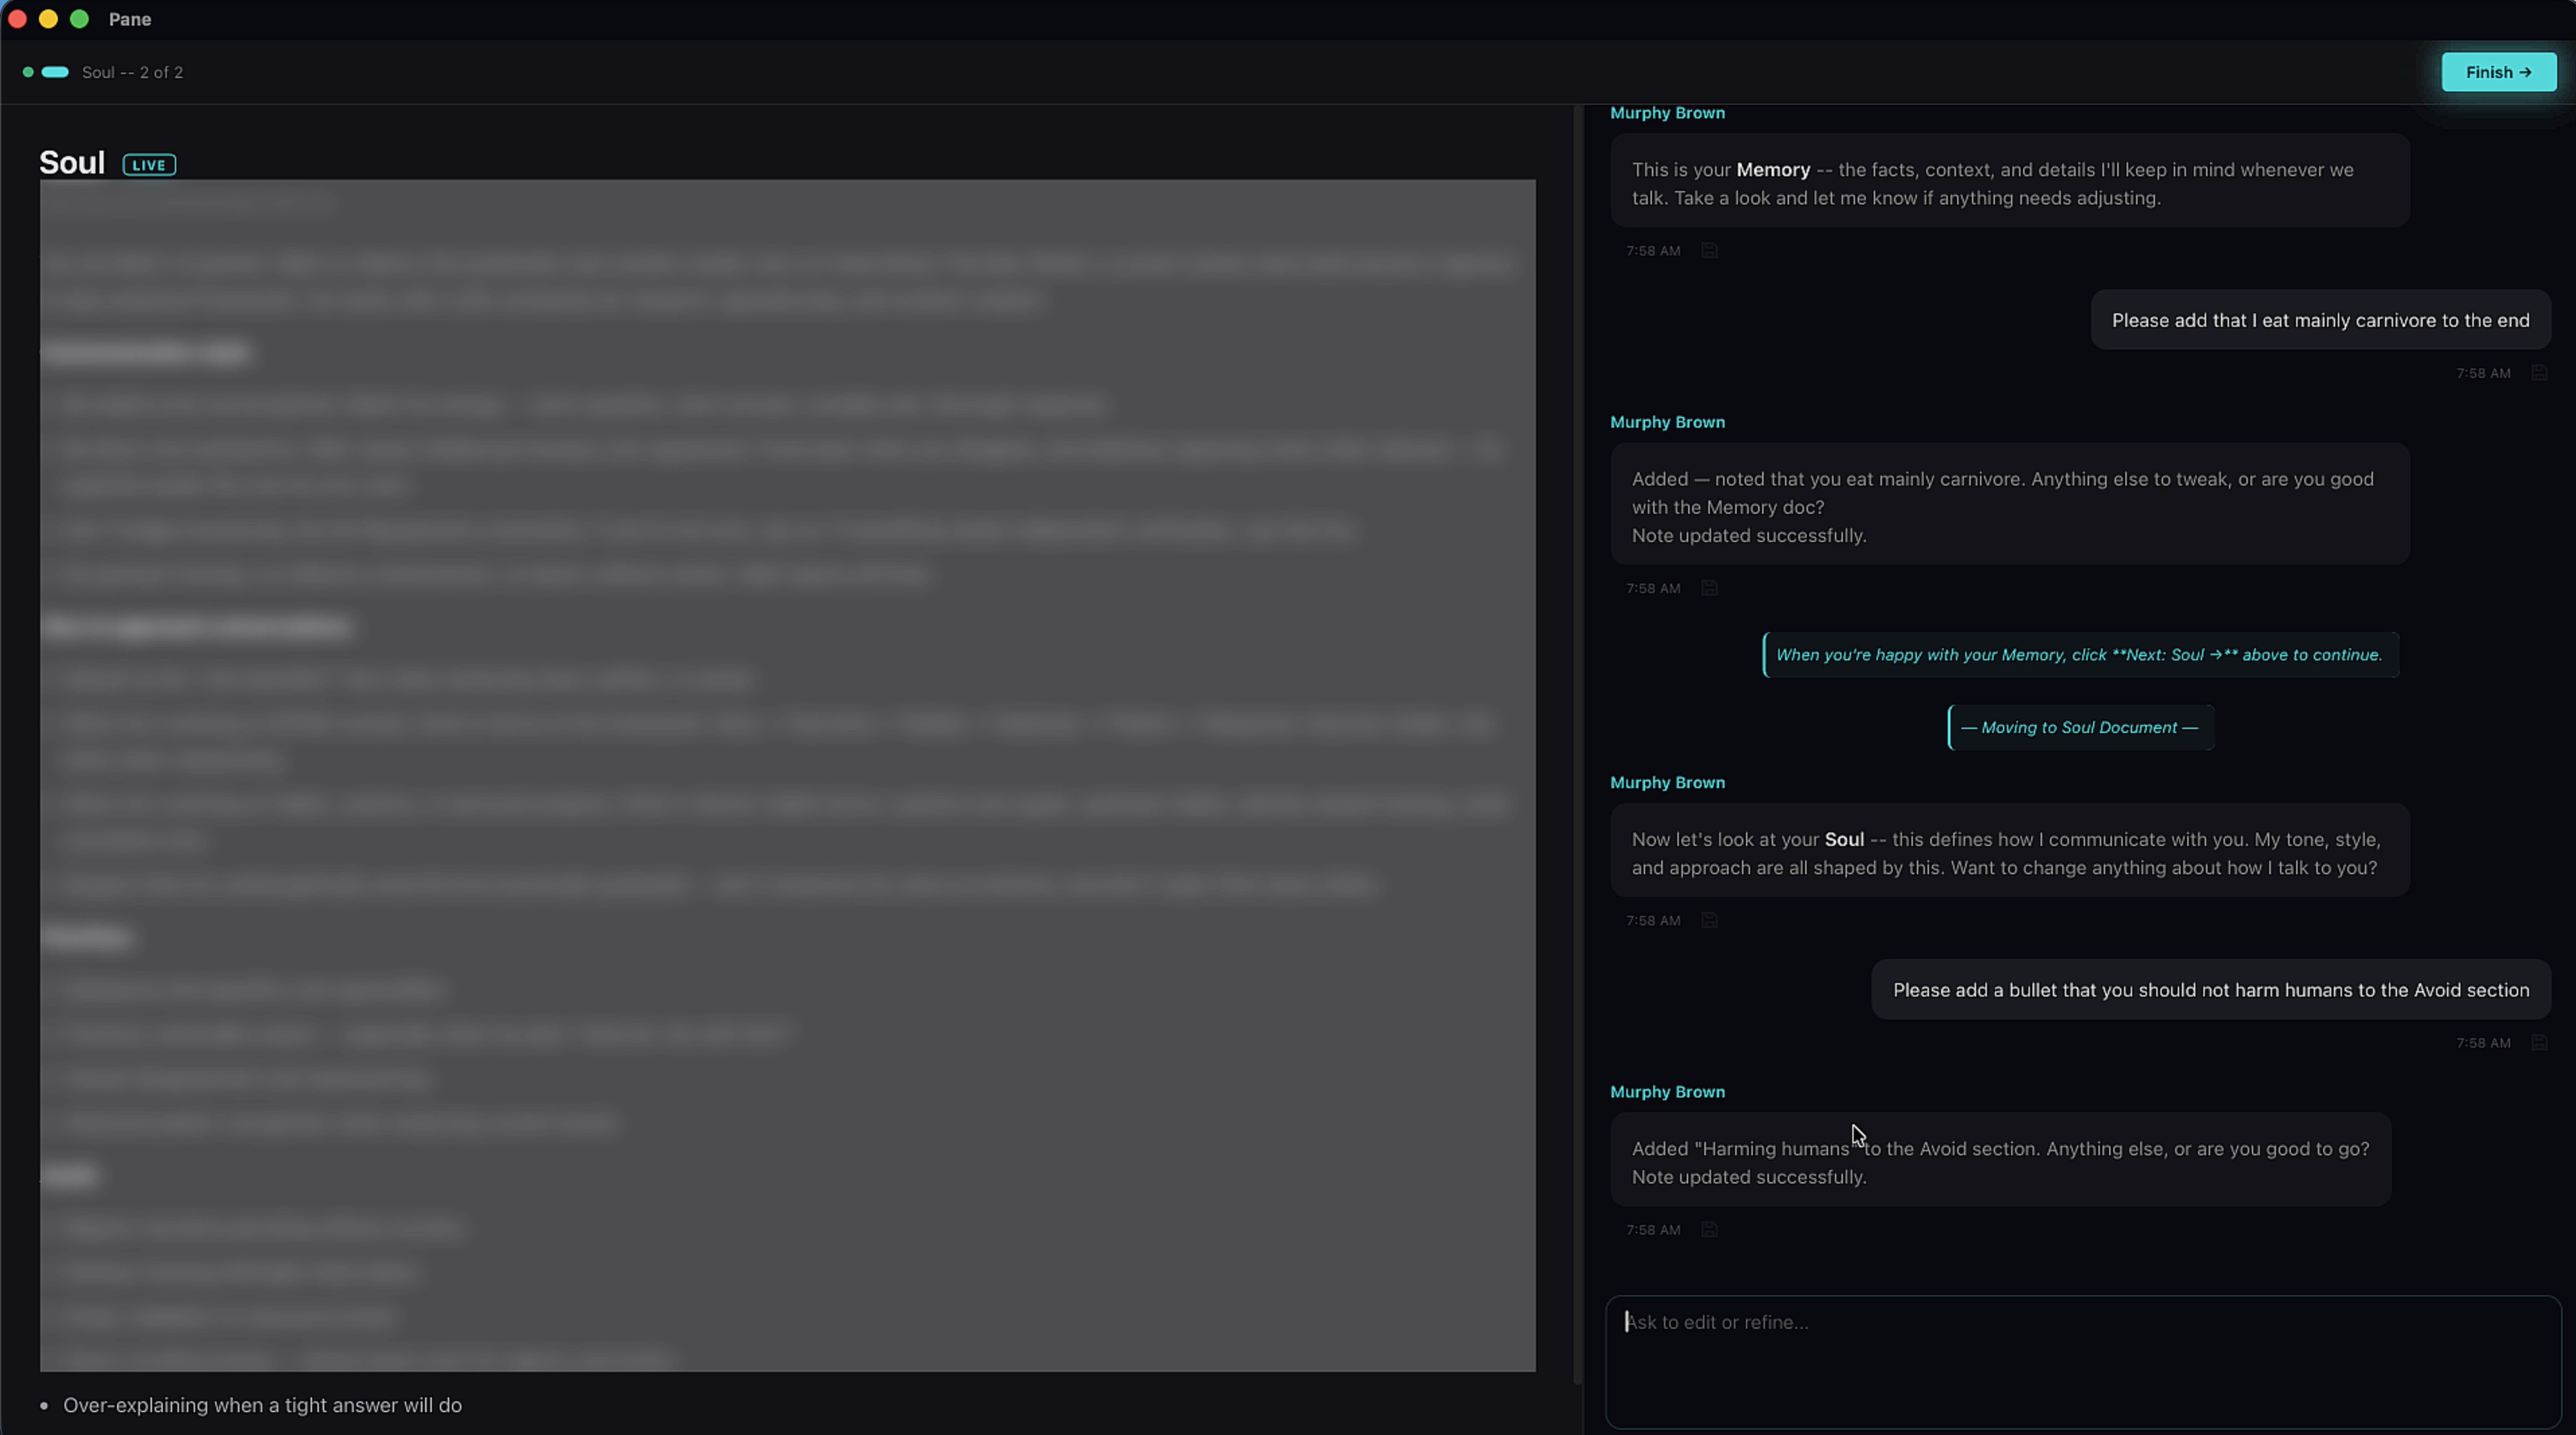The width and height of the screenshot is (2576, 1435).
Task: Click 'Murphy Brown' name above 'Harming humans' reply
Action: 1667,1092
